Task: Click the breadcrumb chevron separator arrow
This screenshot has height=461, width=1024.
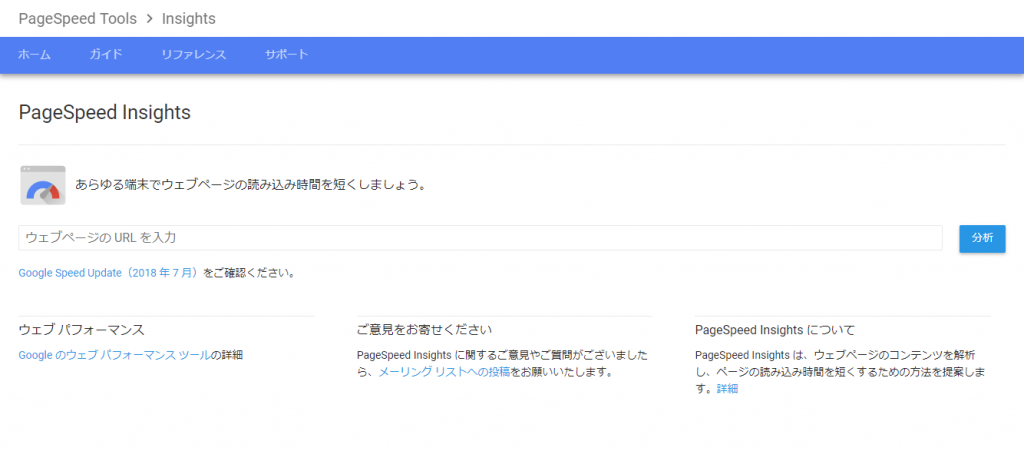Action: [x=148, y=18]
